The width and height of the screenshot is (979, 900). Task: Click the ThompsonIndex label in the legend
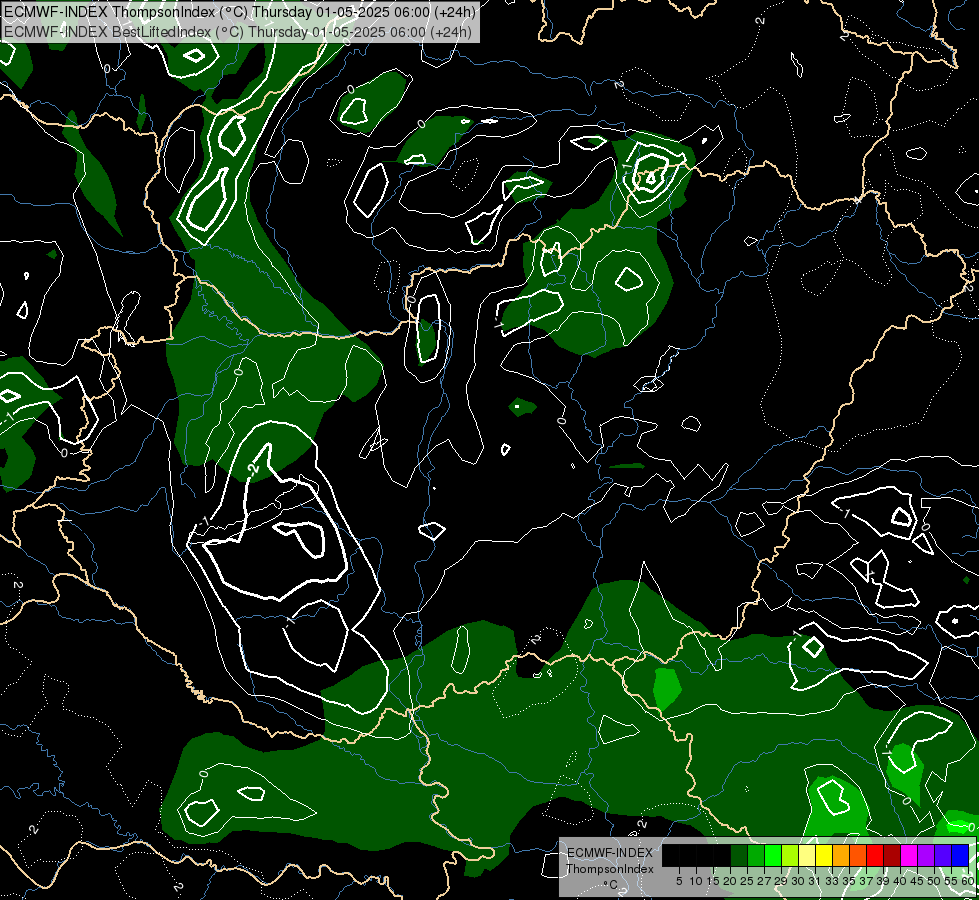[610, 869]
